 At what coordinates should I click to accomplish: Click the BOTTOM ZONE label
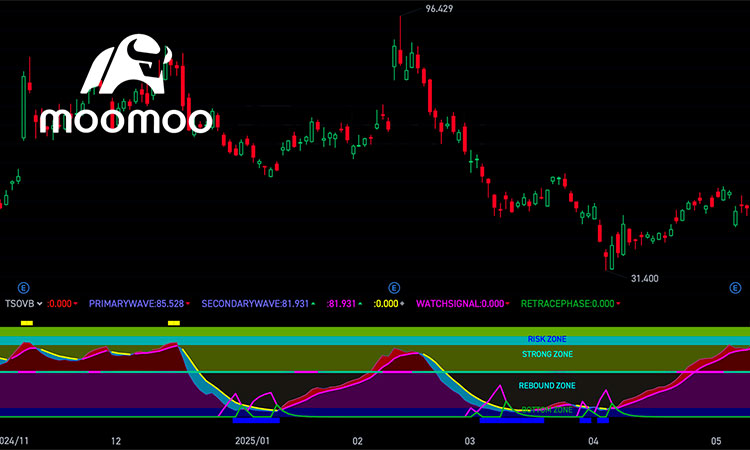tap(547, 410)
